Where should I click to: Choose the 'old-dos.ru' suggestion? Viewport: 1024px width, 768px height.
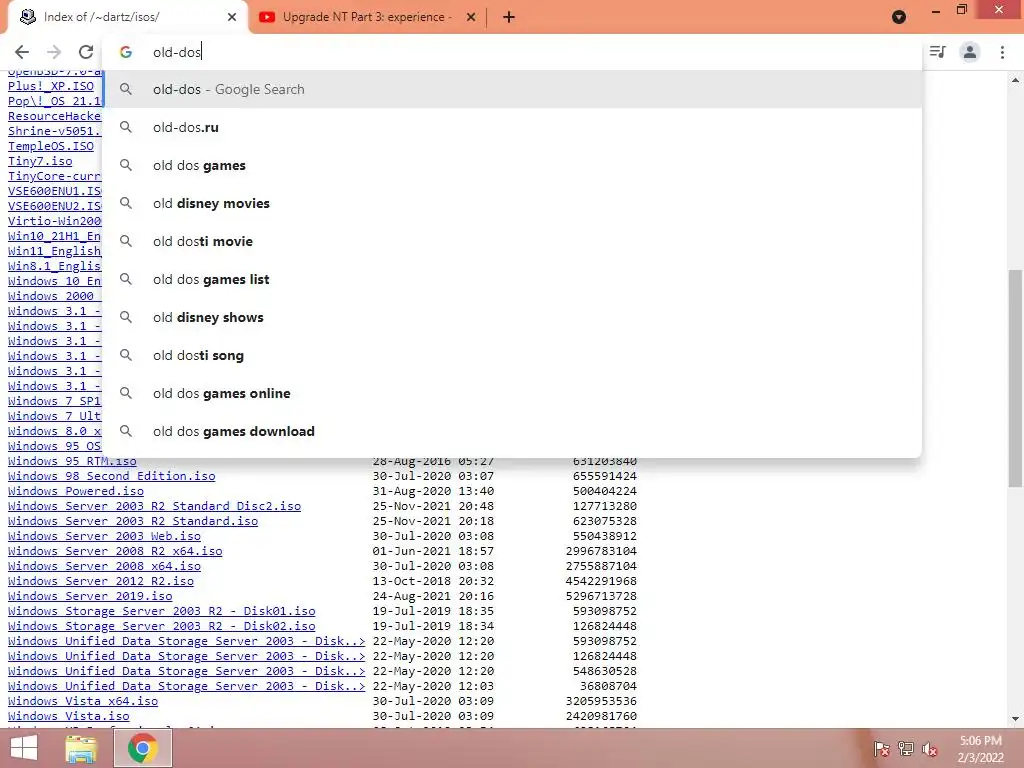pyautogui.click(x=513, y=127)
